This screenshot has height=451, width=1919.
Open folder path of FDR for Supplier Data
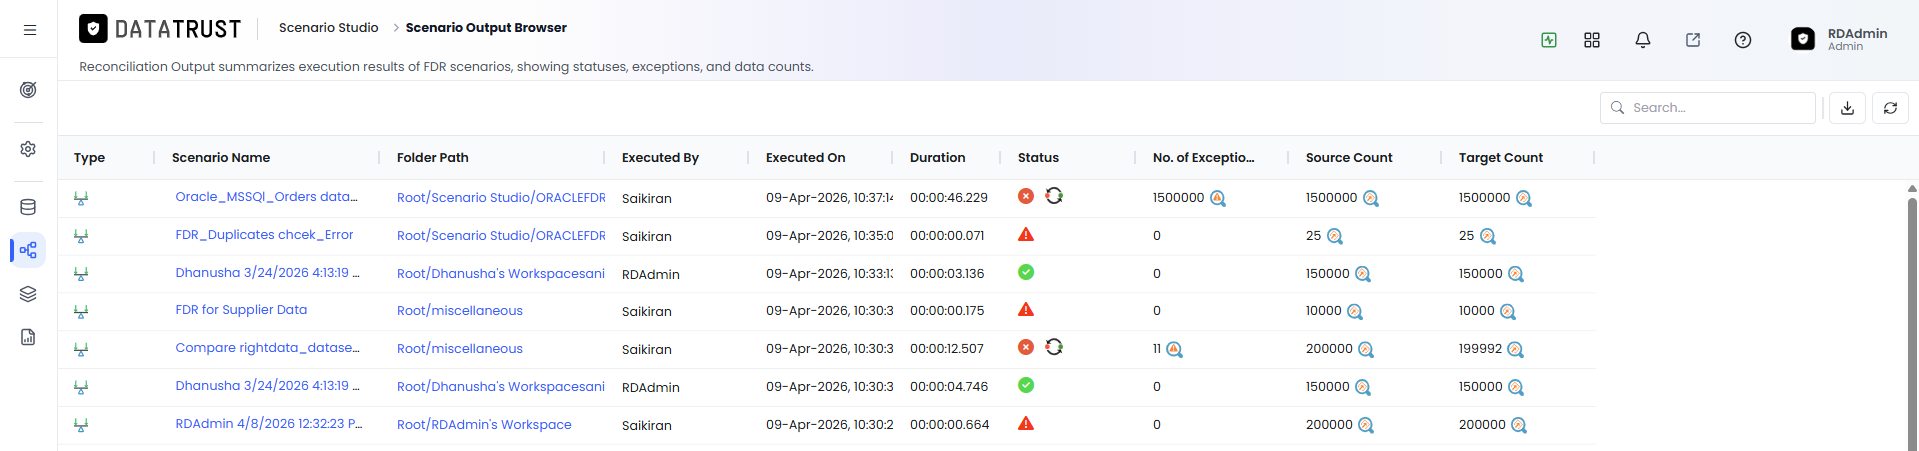click(x=460, y=311)
